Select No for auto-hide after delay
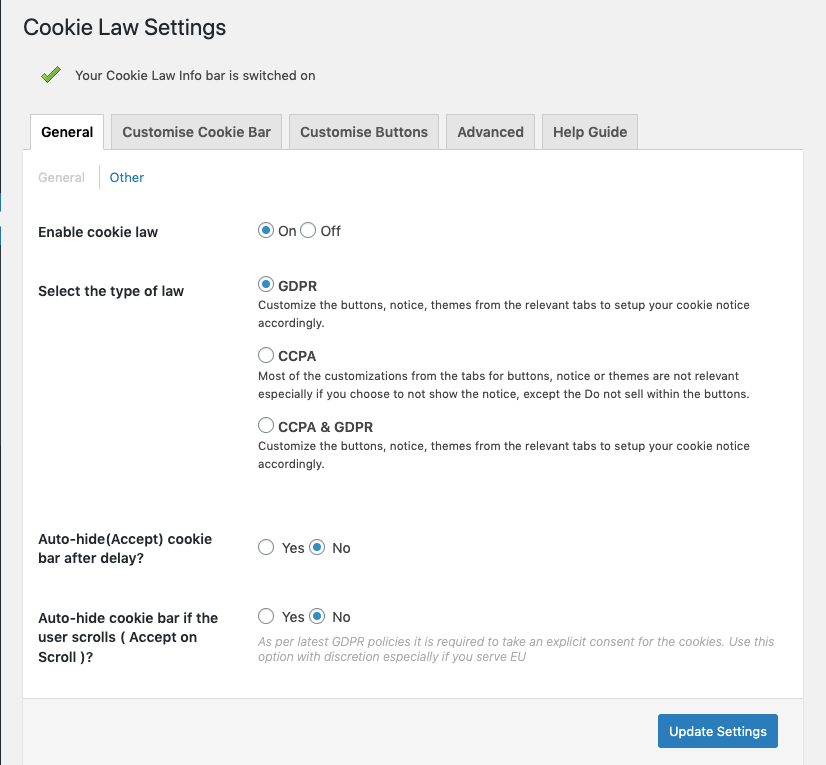Viewport: 826px width, 765px height. coord(317,547)
